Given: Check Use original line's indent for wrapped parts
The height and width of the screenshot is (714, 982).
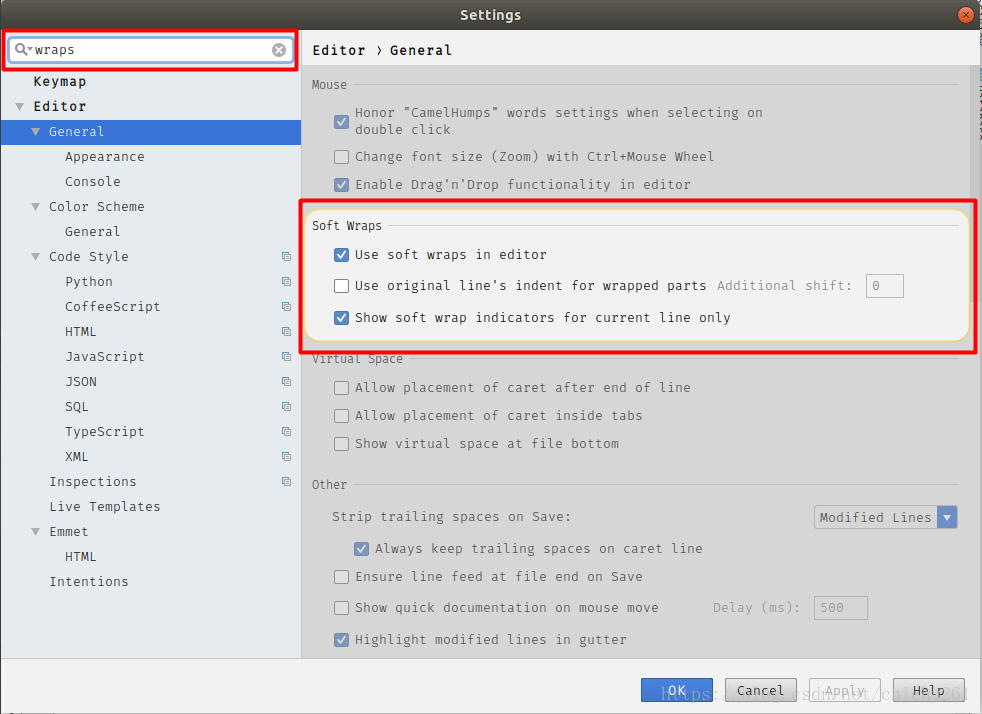Looking at the screenshot, I should click(341, 286).
